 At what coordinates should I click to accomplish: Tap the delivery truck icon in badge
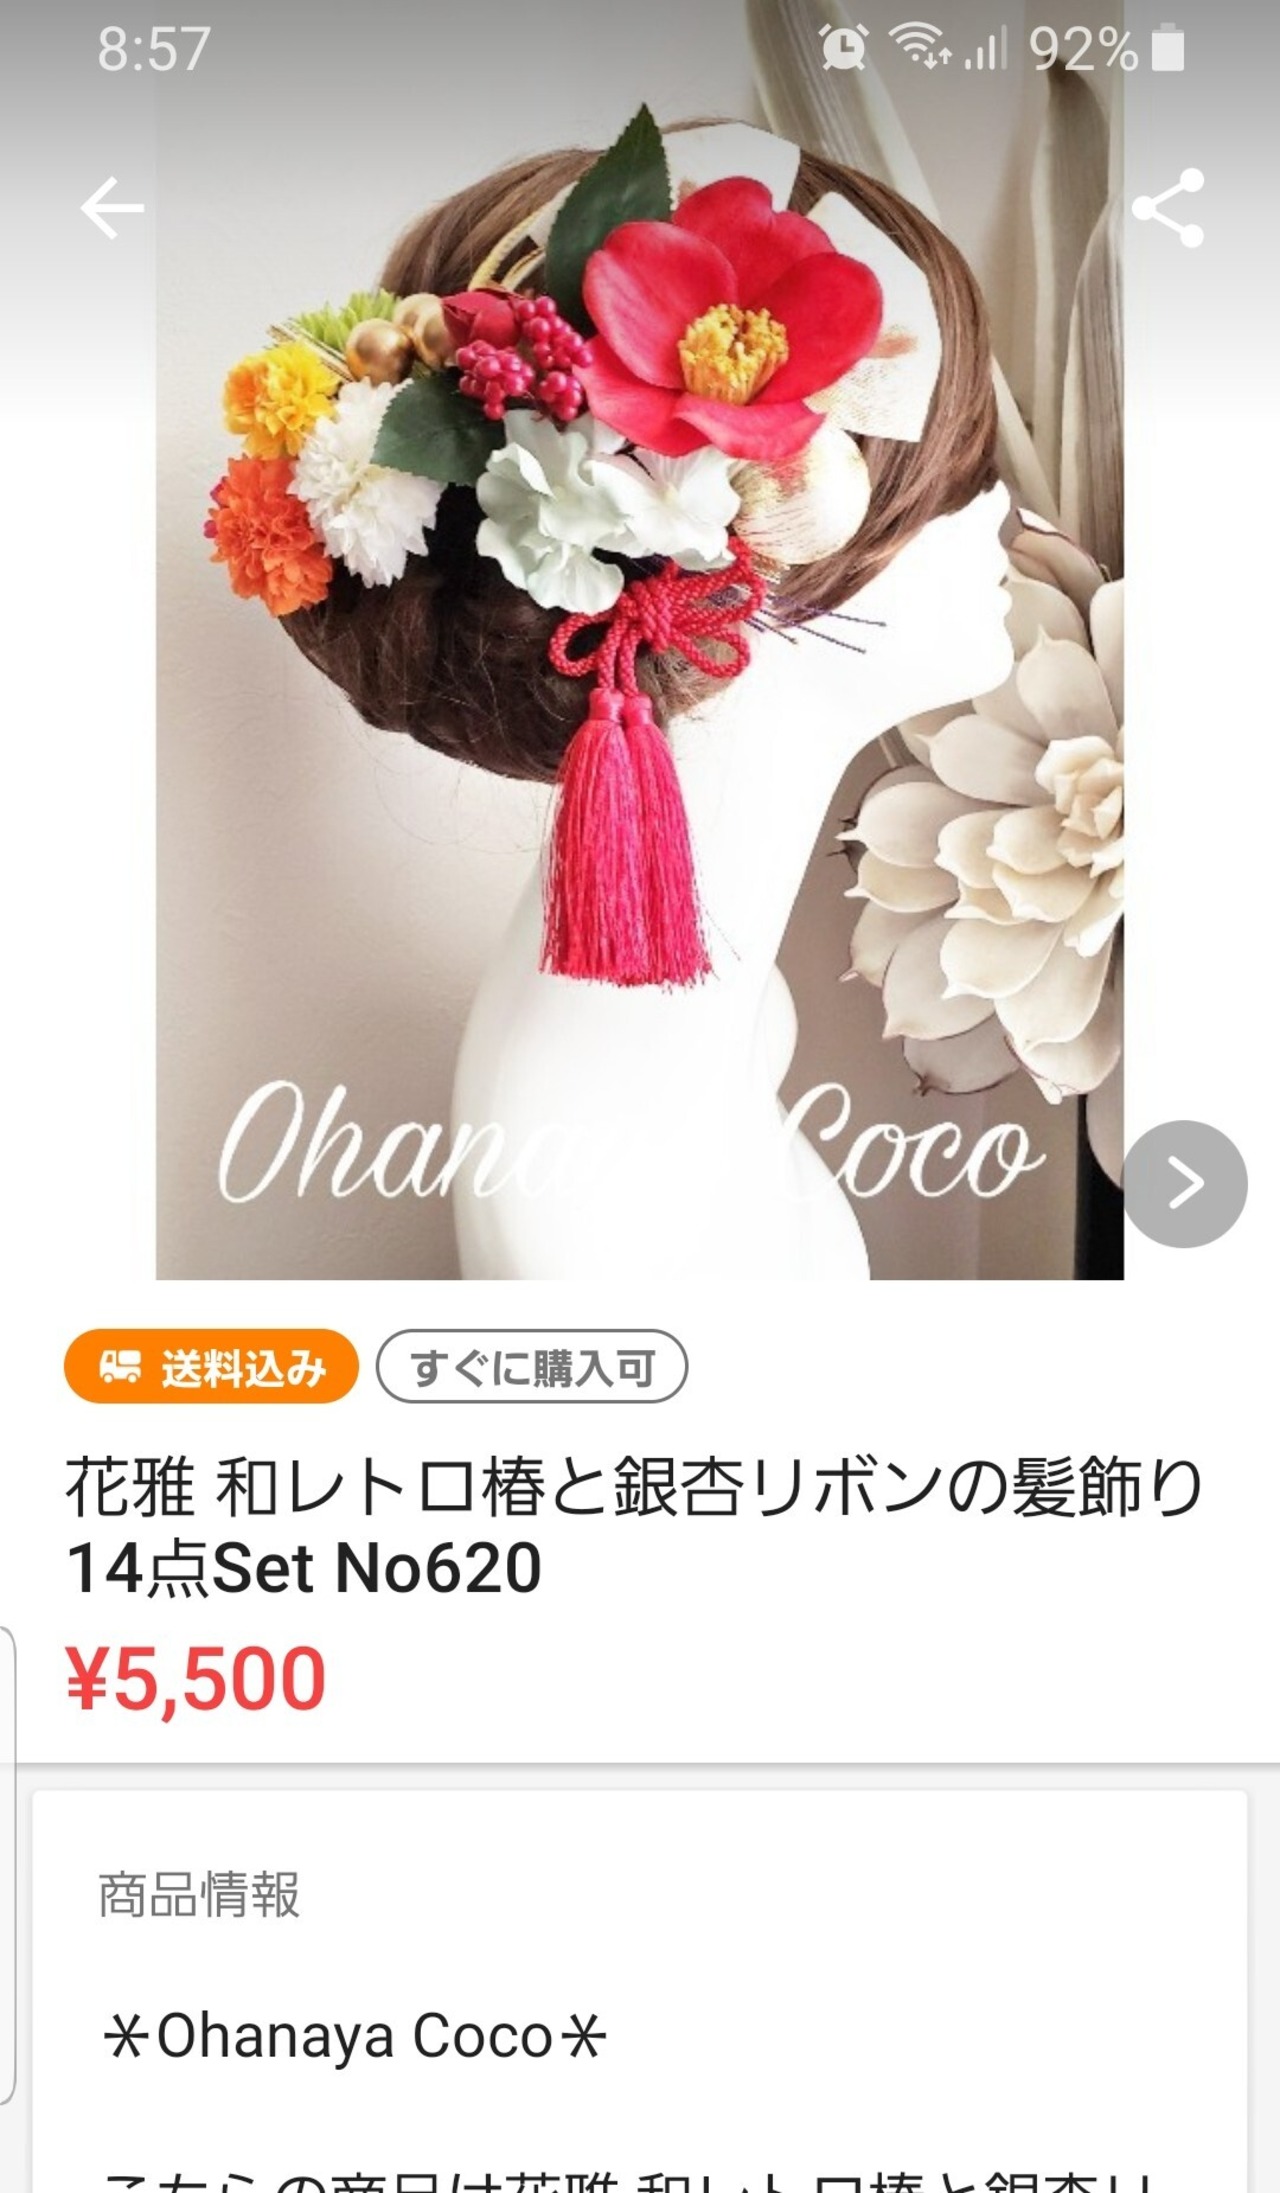pos(120,1366)
